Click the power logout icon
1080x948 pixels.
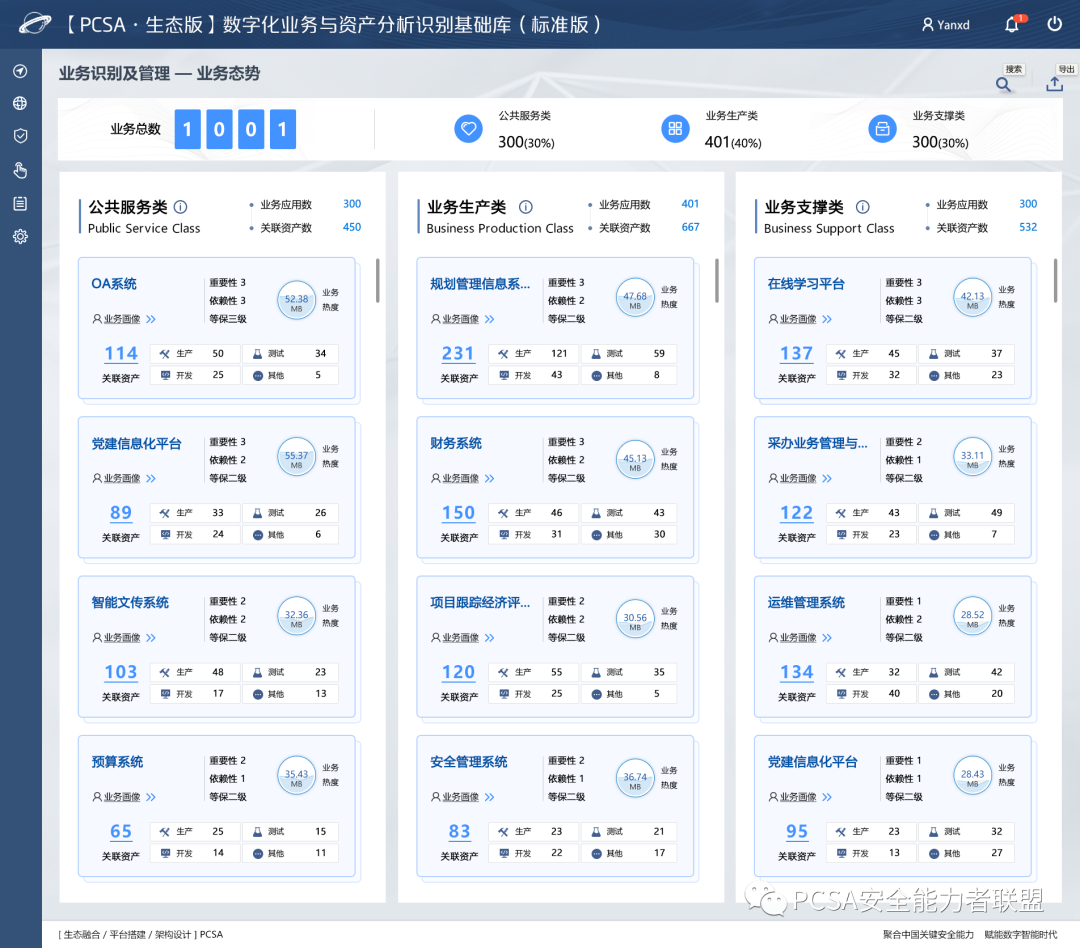(1054, 25)
